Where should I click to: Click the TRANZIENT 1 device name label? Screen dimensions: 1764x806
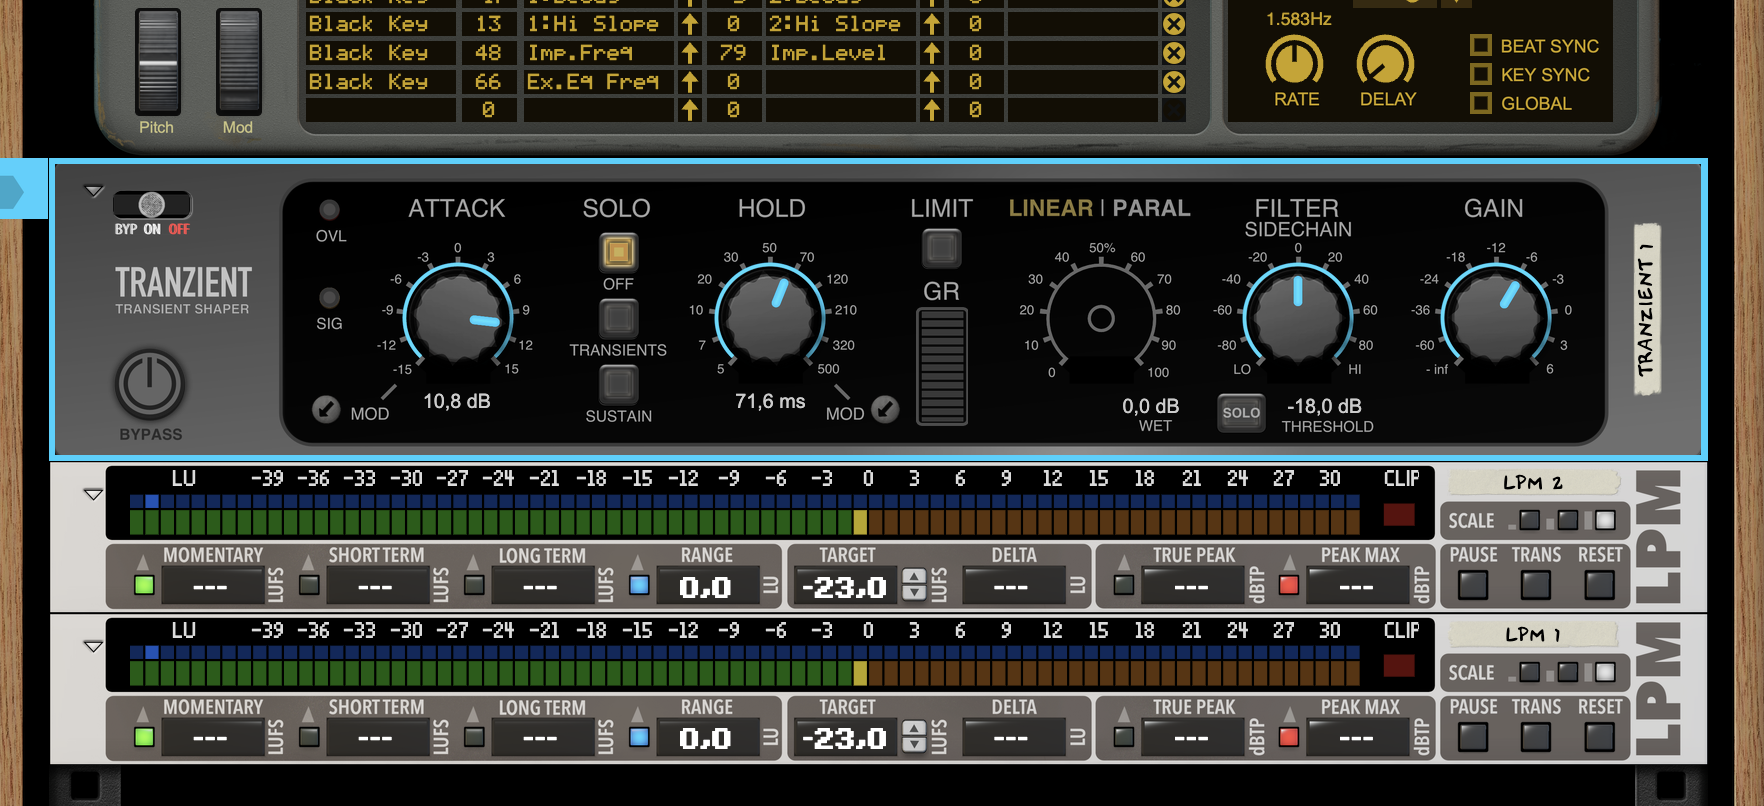point(1646,310)
